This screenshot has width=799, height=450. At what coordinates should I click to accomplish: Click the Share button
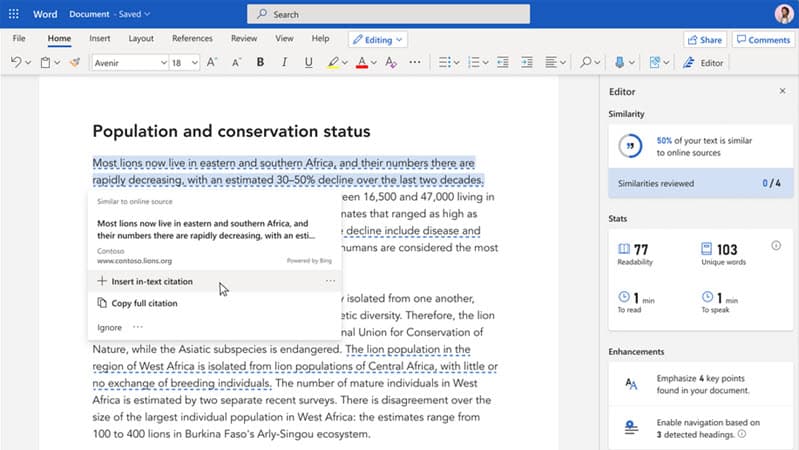[x=705, y=39]
